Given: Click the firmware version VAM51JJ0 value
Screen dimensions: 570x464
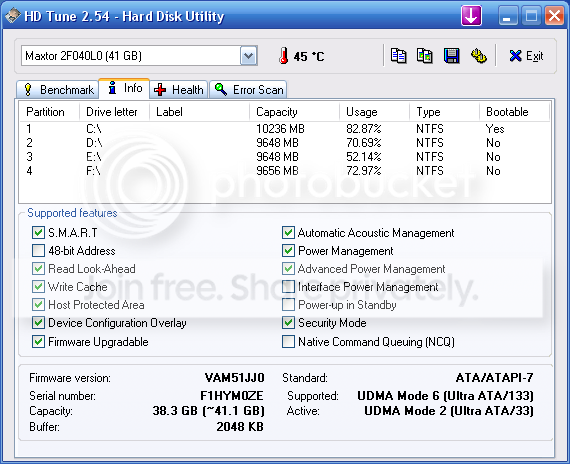Looking at the screenshot, I should [x=234, y=377].
